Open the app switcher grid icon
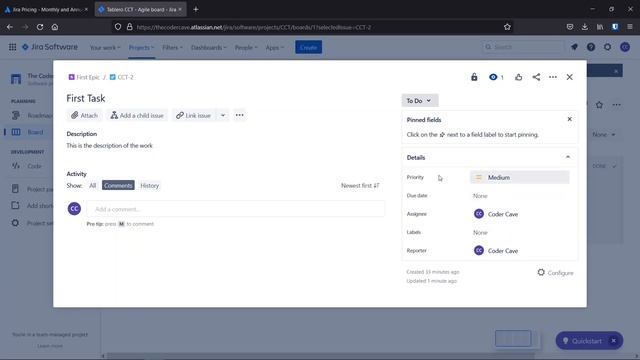The height and width of the screenshot is (360, 640). (12, 47)
